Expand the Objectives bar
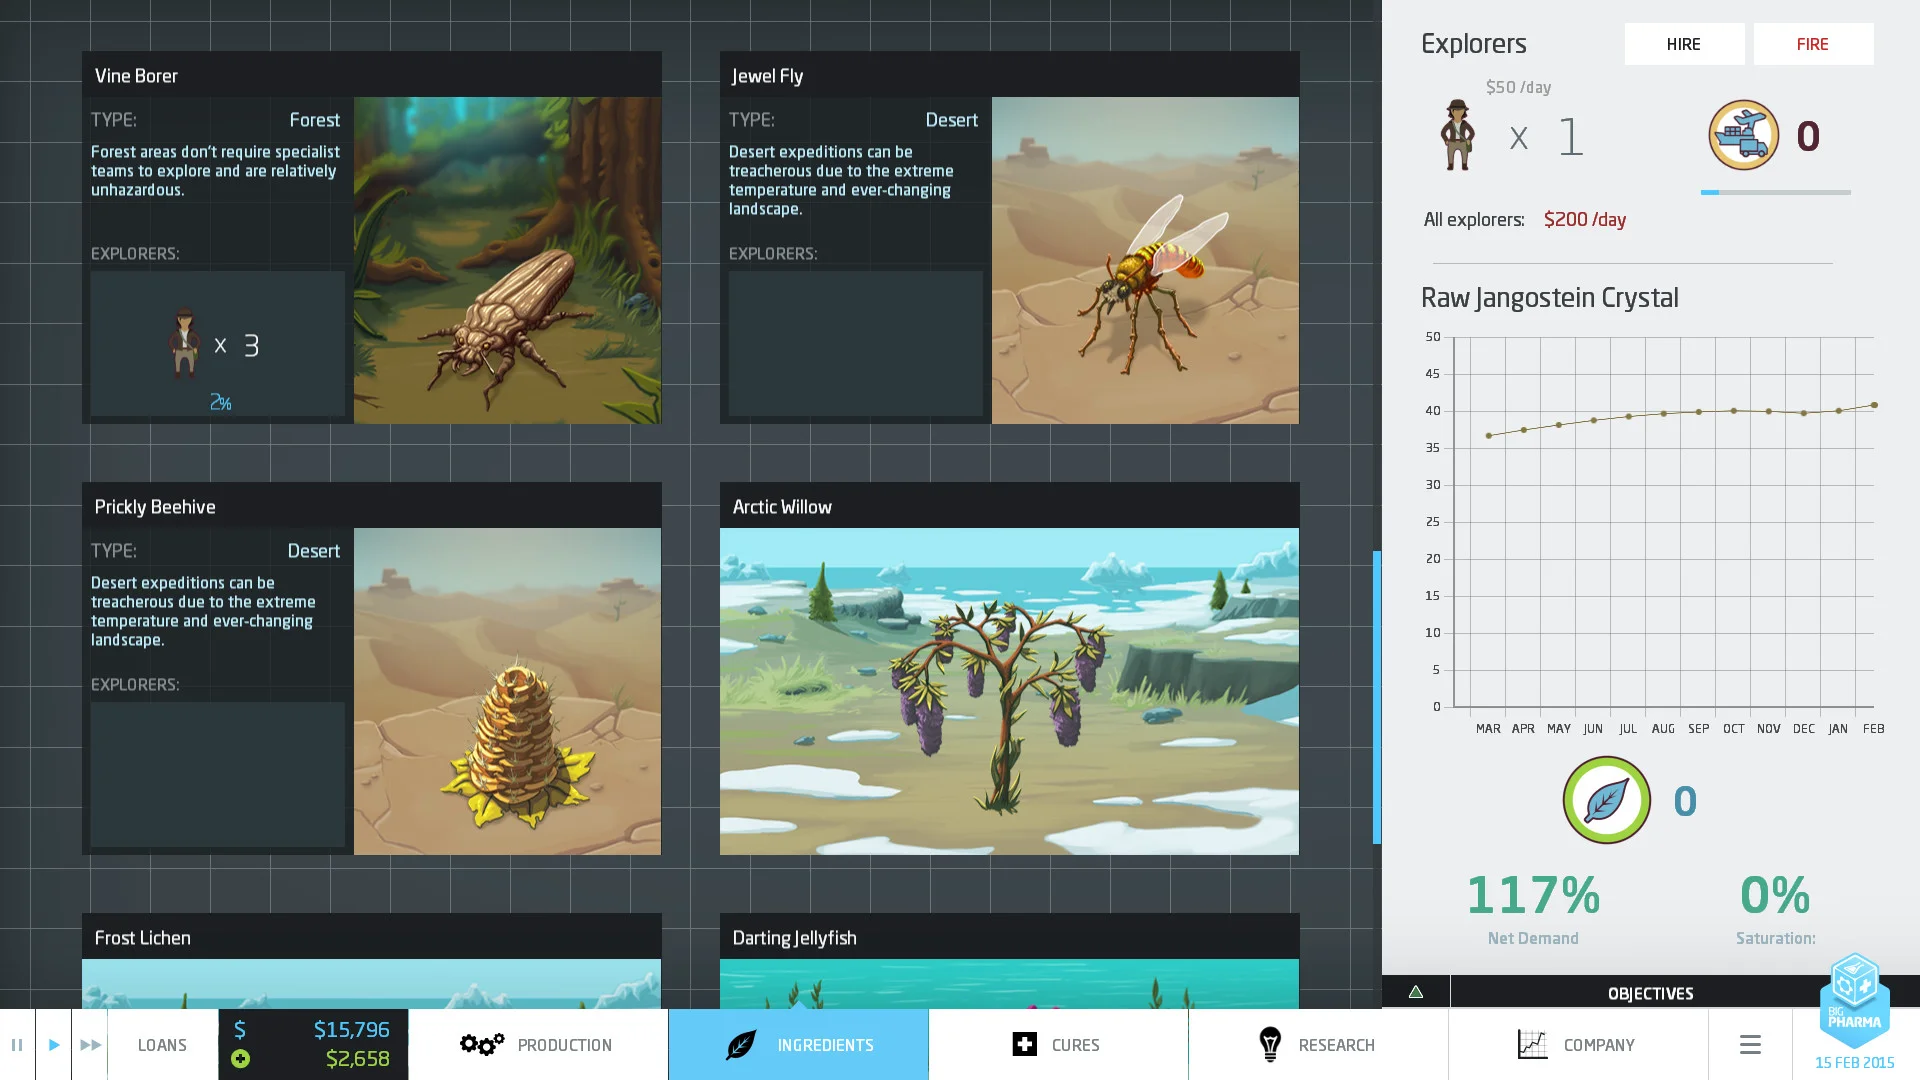Image resolution: width=1920 pixels, height=1080 pixels. coord(1650,991)
